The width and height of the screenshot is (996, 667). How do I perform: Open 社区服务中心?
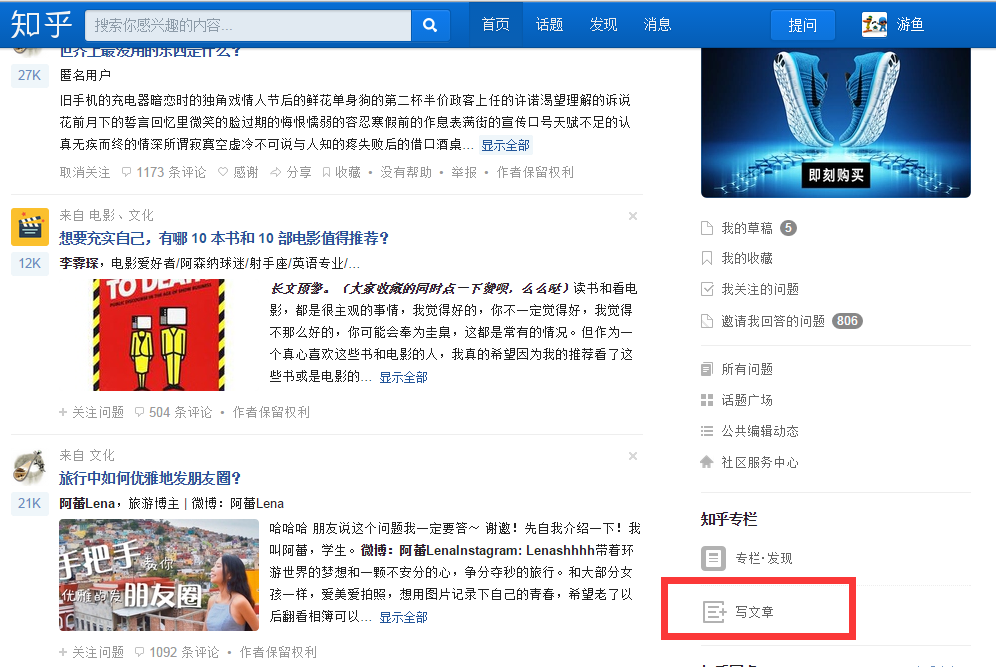tap(750, 462)
